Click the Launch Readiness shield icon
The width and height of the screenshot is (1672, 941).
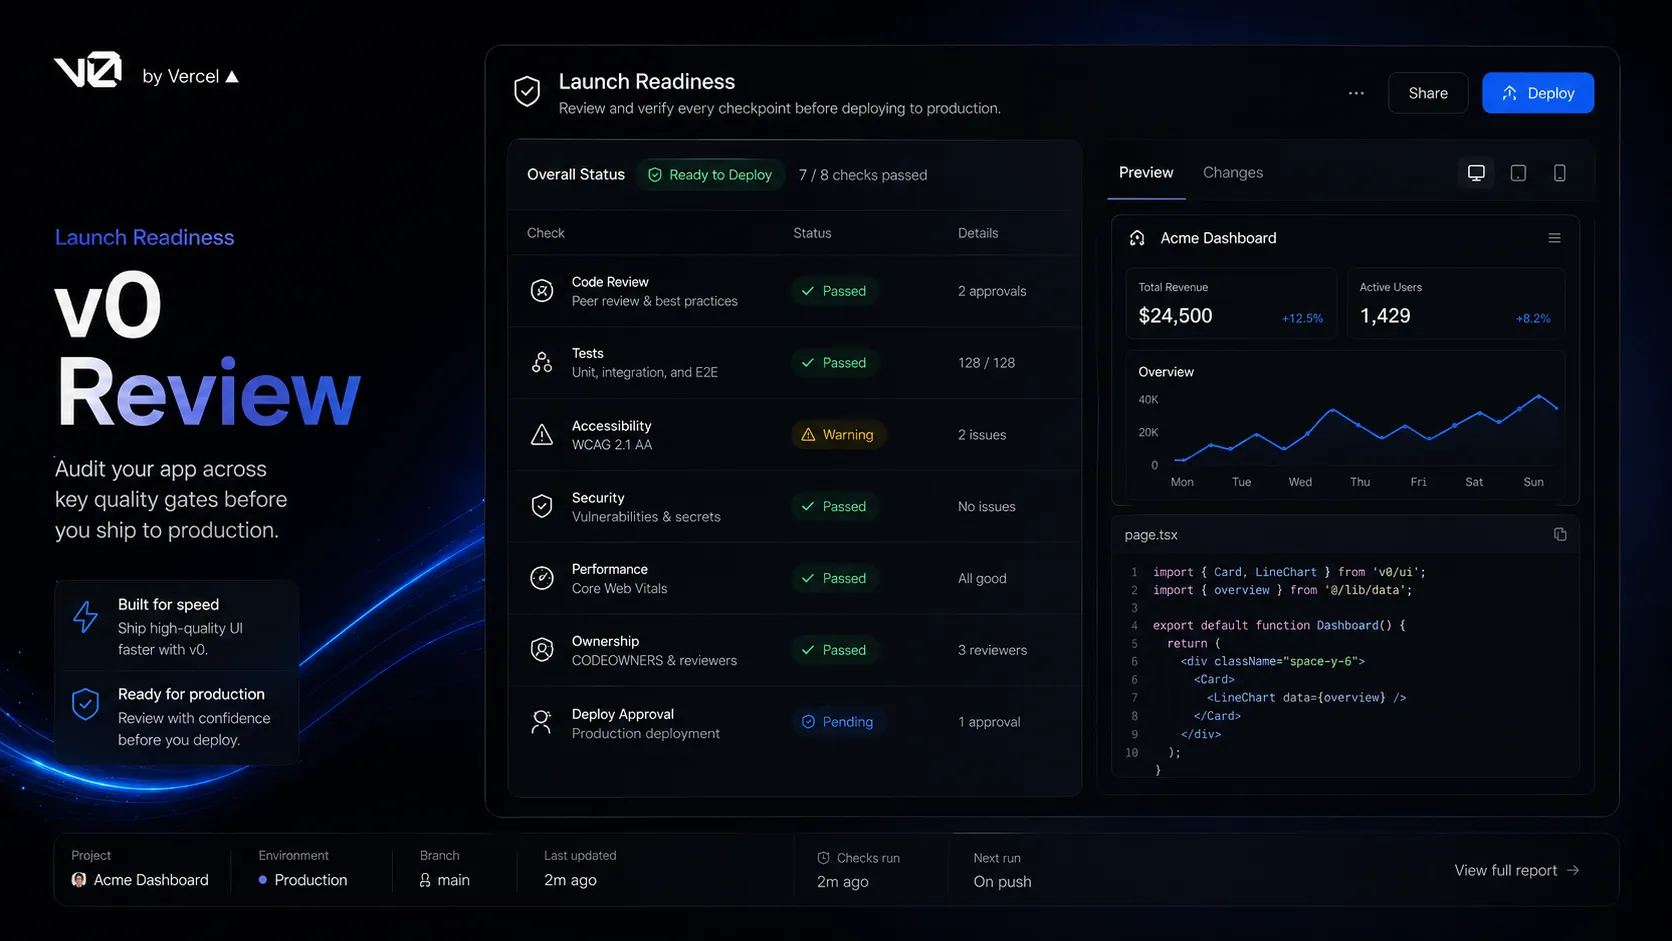pyautogui.click(x=527, y=91)
